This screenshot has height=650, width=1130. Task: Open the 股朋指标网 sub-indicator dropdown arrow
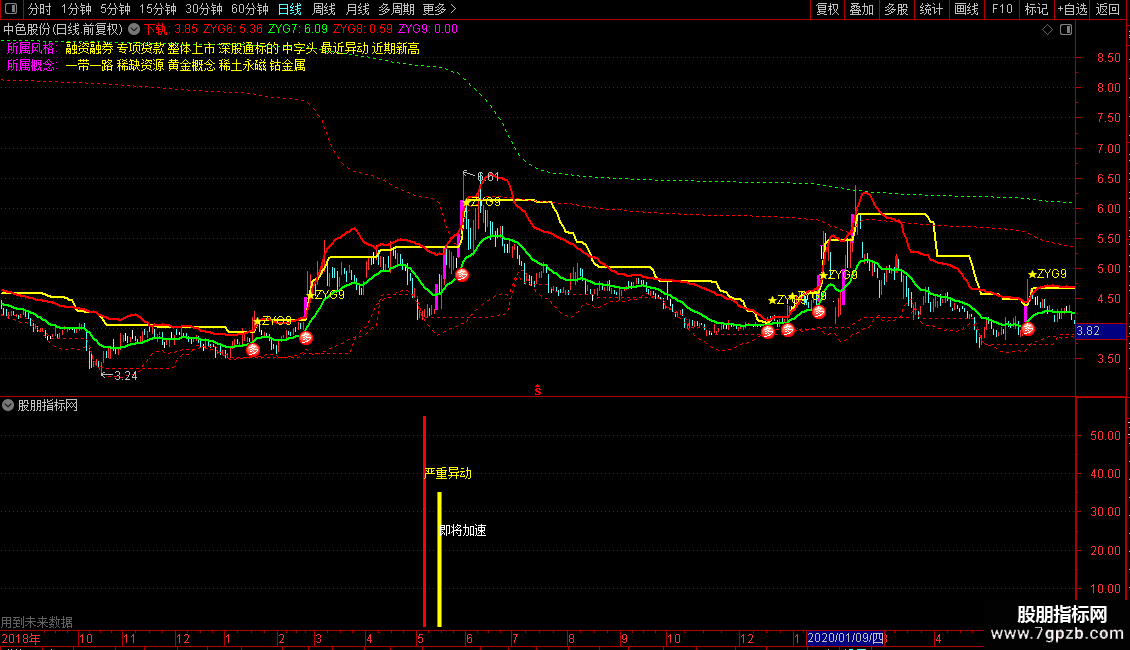[x=8, y=406]
